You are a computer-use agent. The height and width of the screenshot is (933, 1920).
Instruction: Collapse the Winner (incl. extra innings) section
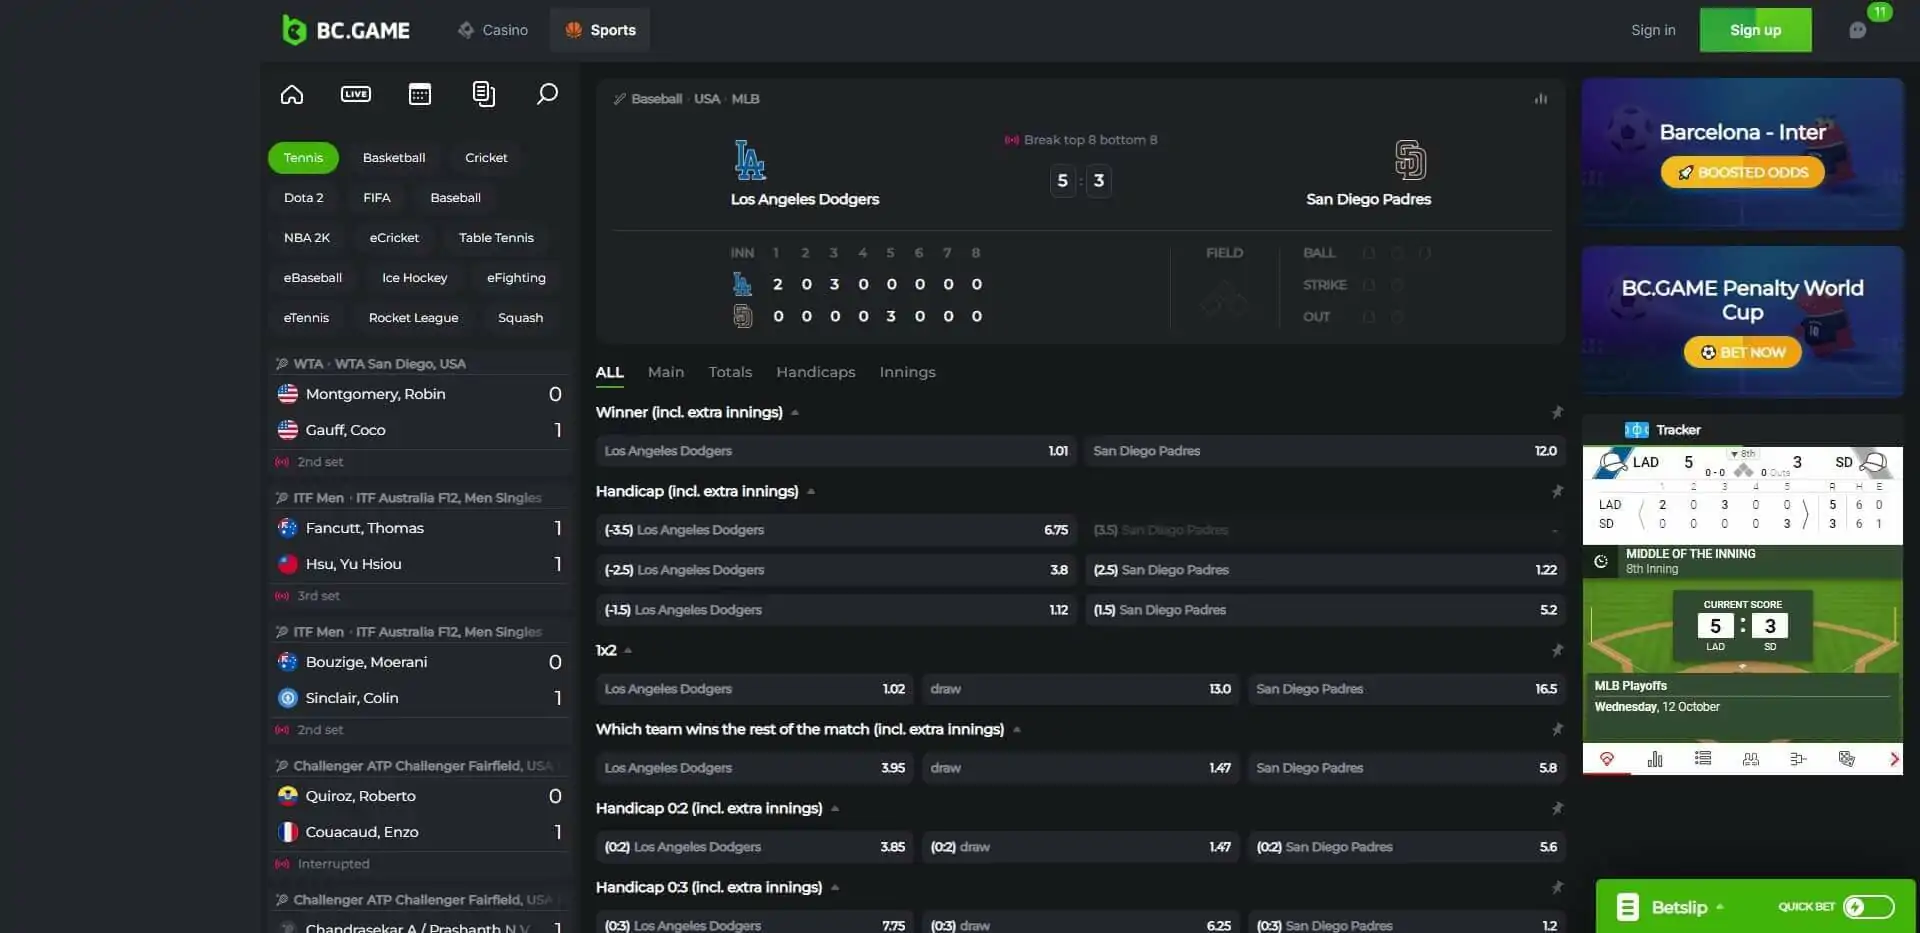(x=795, y=413)
